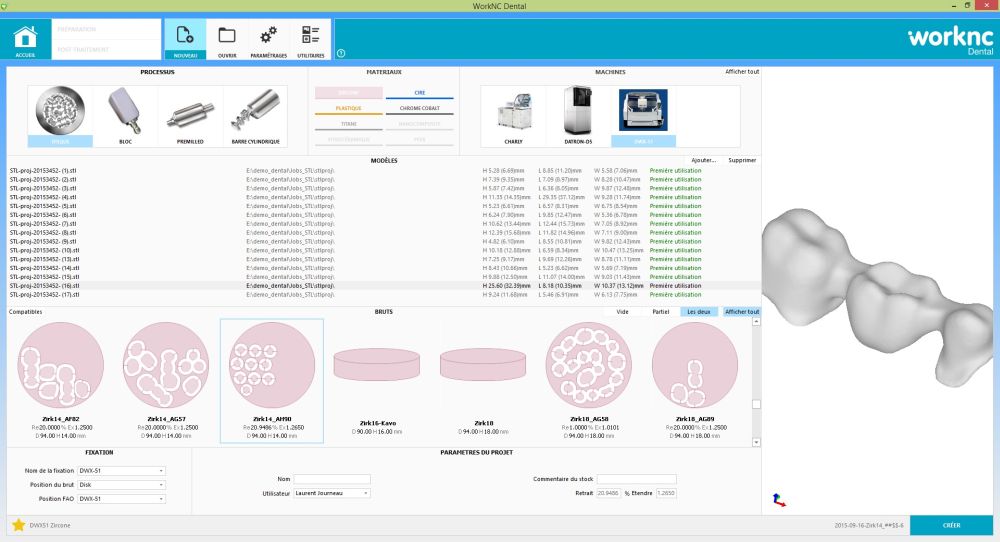1000x542 pixels.
Task: Click the Compatibles label
Action: 26,312
